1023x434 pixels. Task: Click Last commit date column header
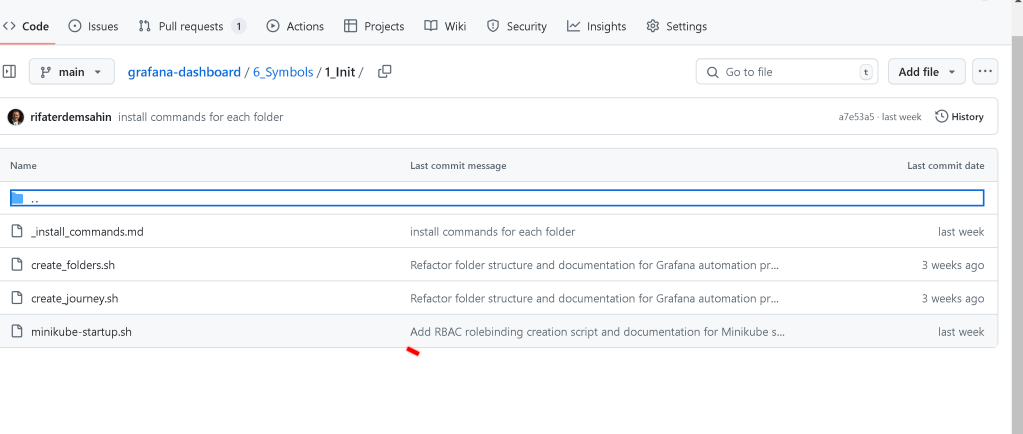[945, 166]
